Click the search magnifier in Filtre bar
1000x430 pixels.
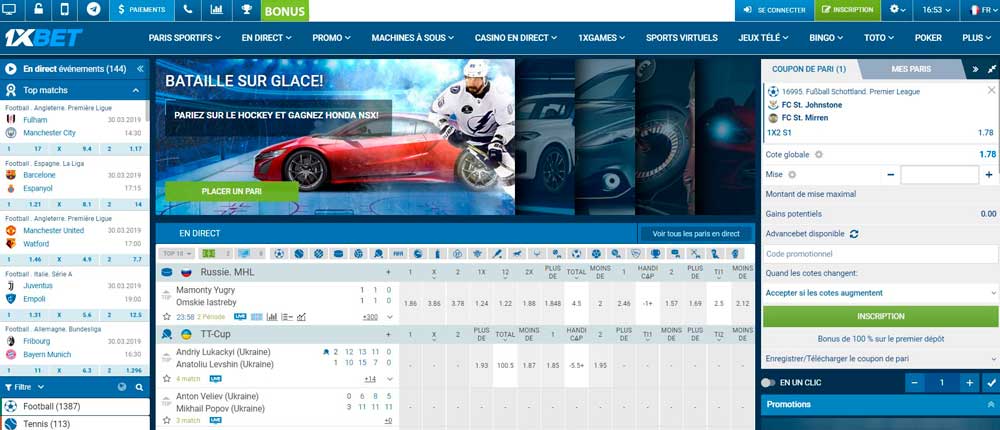139,387
